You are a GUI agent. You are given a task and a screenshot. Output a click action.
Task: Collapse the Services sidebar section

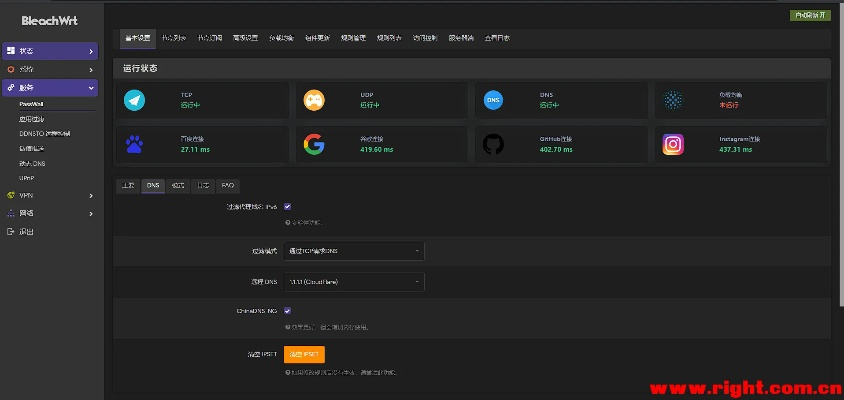[50, 88]
